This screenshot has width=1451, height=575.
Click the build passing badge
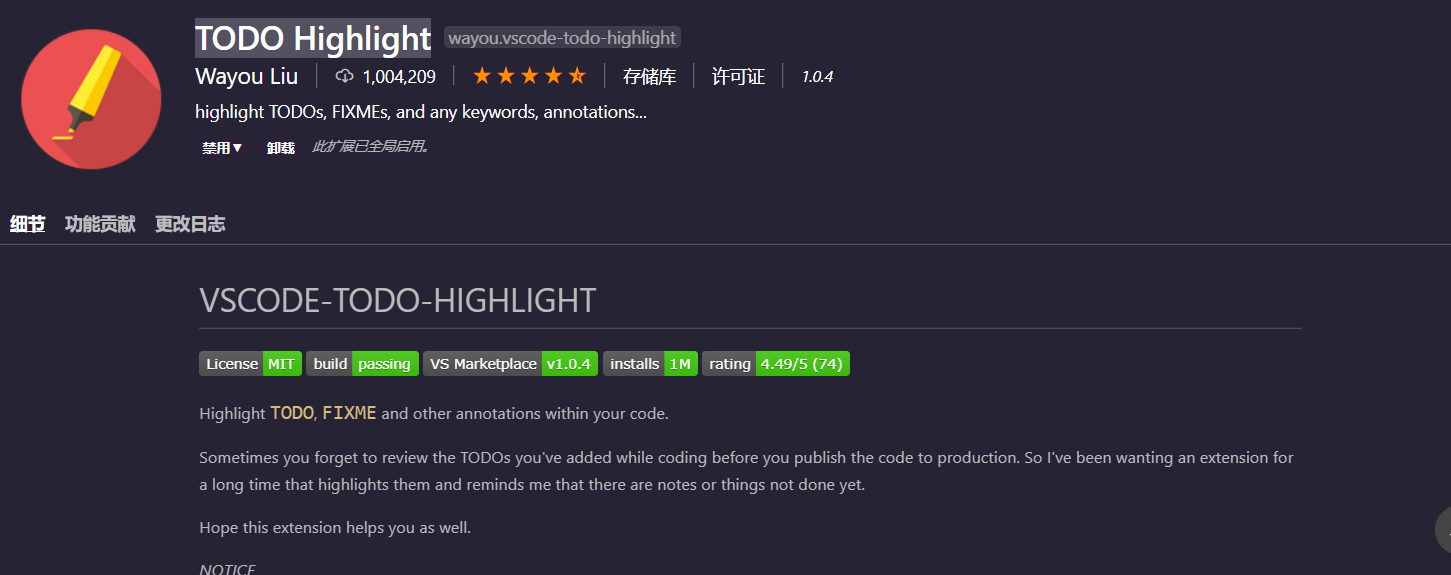(362, 364)
